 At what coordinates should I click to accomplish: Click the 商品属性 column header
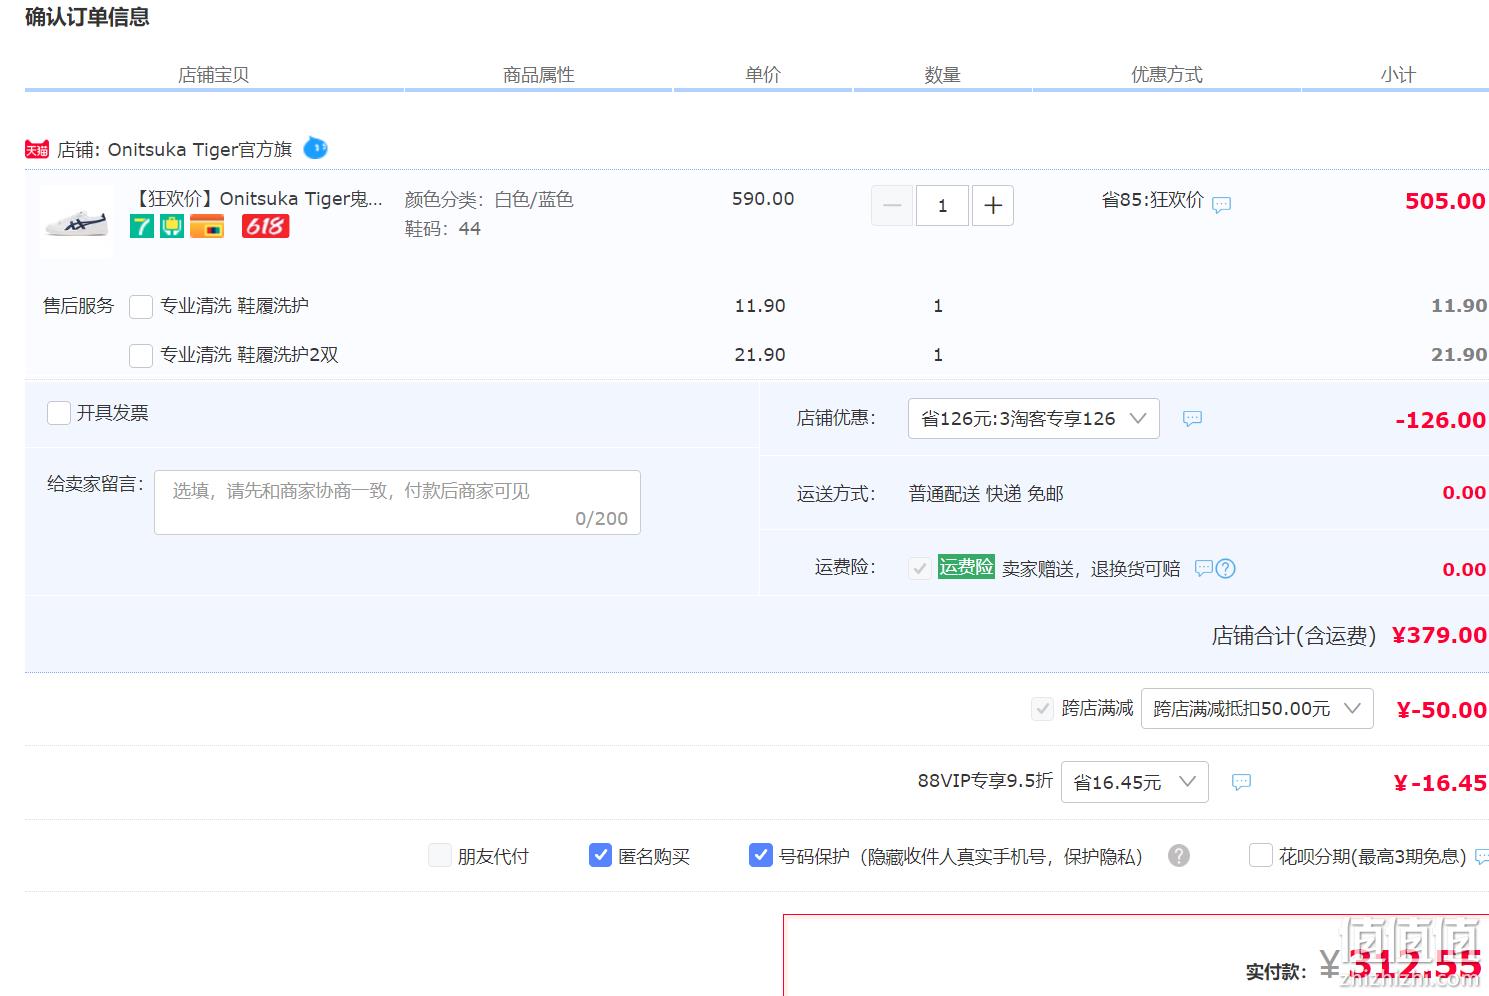click(x=539, y=75)
